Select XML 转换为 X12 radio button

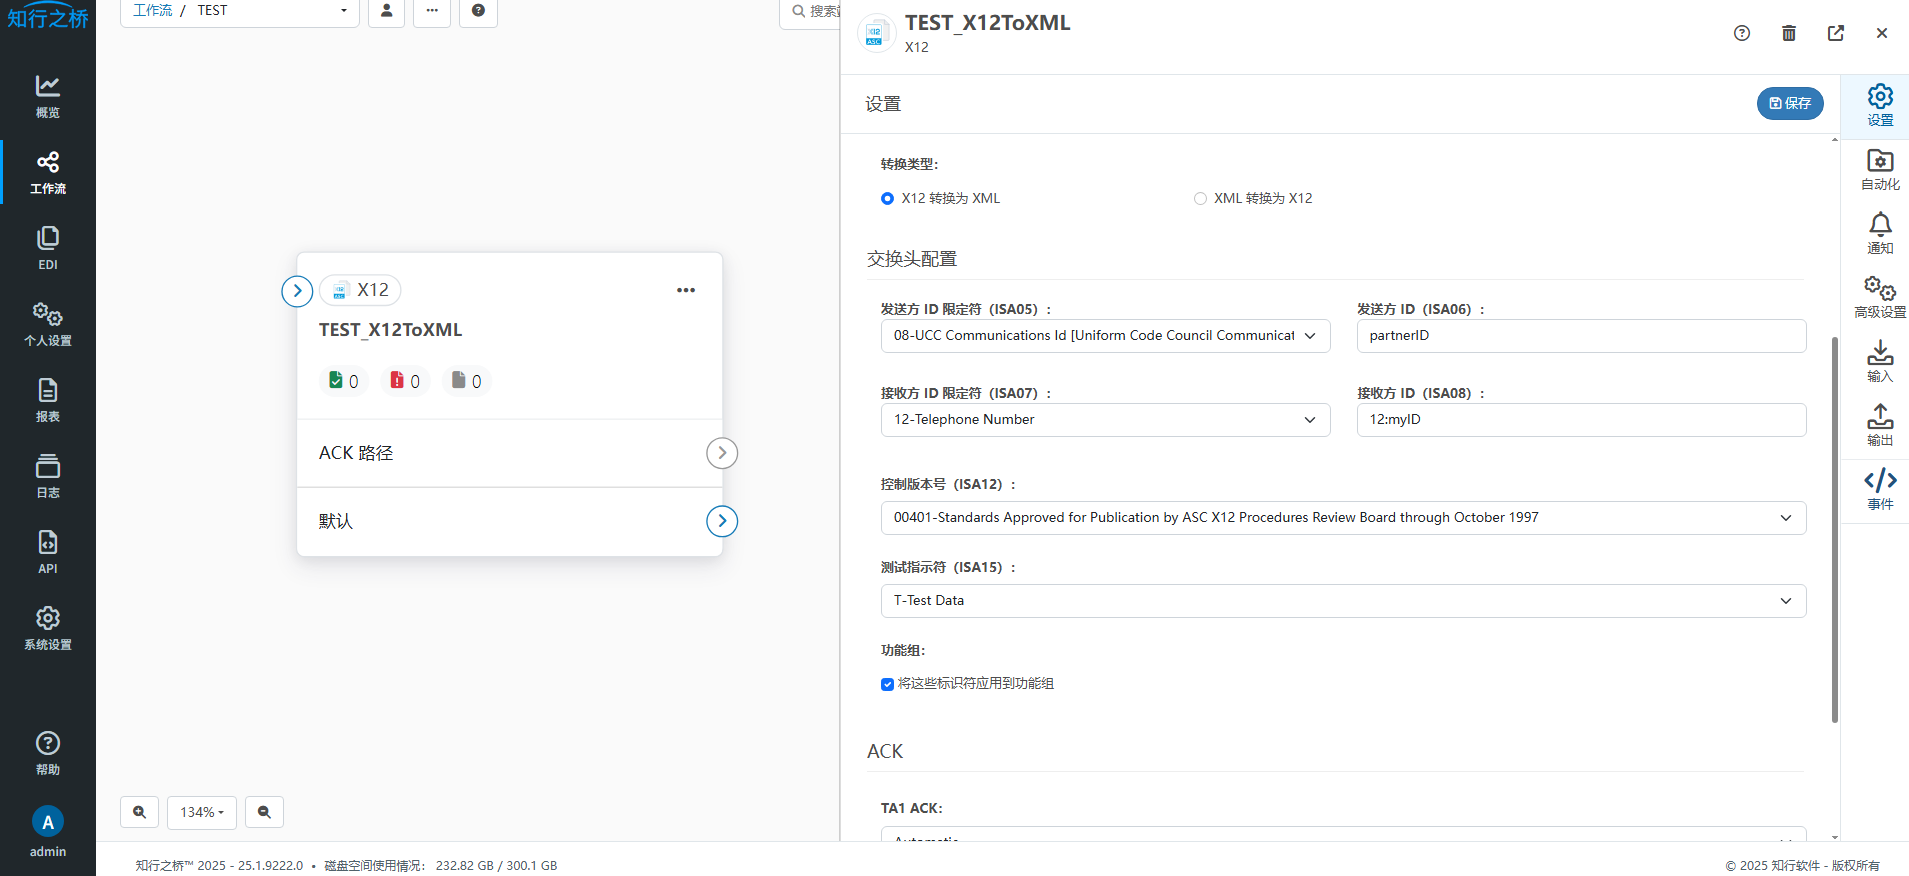[1200, 199]
